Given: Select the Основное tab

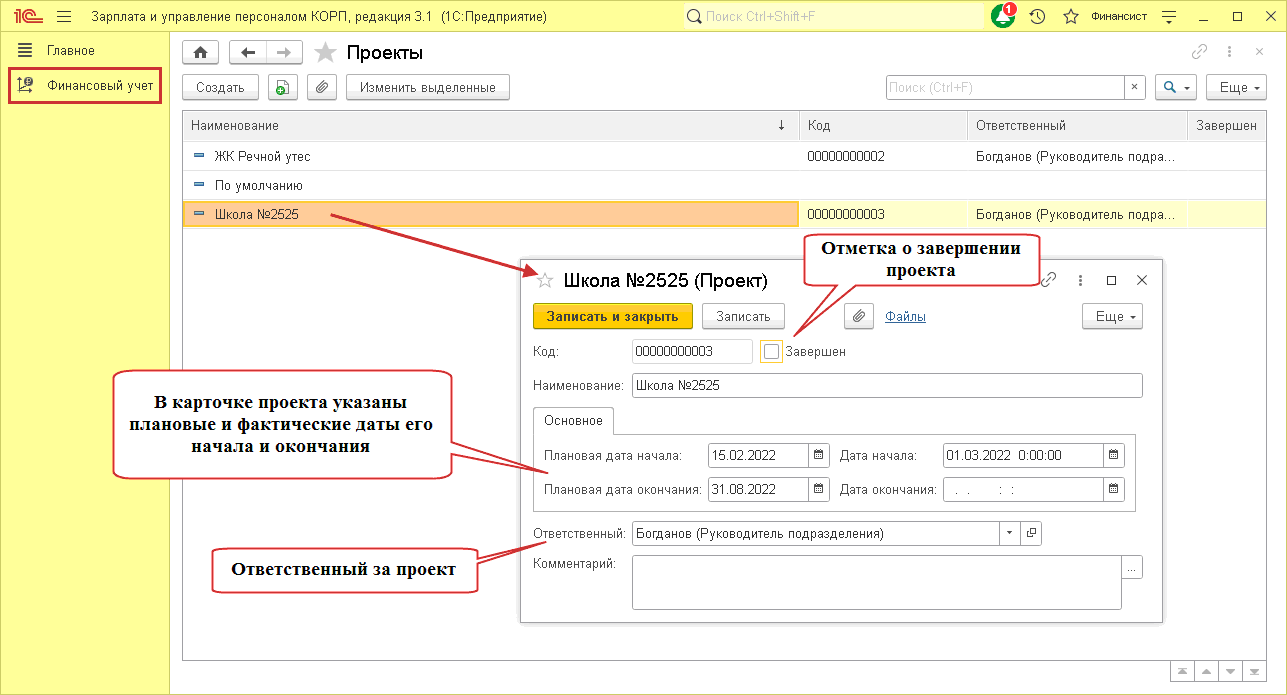Looking at the screenshot, I should point(573,420).
